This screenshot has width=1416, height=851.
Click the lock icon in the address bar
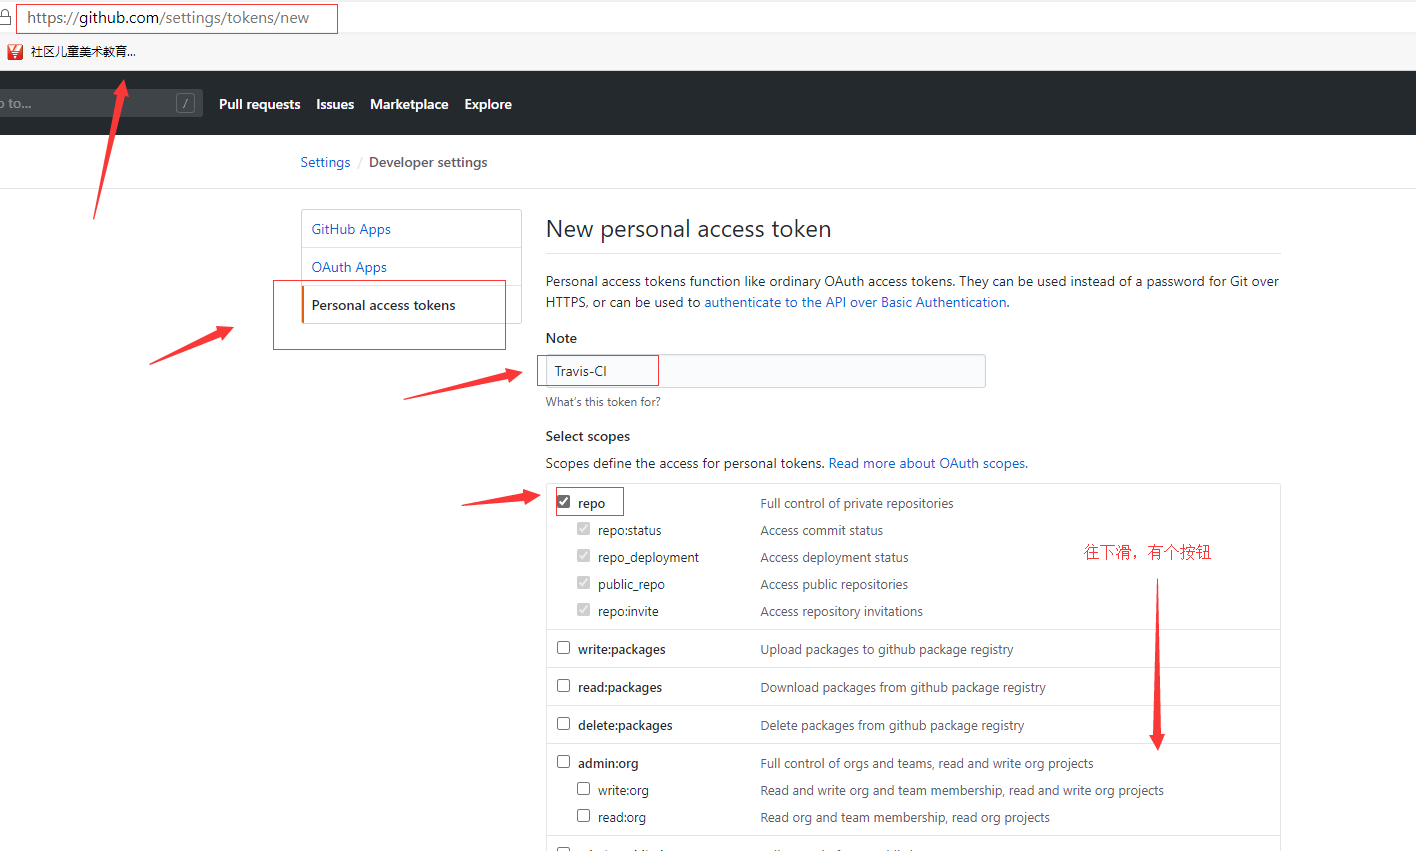pyautogui.click(x=4, y=18)
